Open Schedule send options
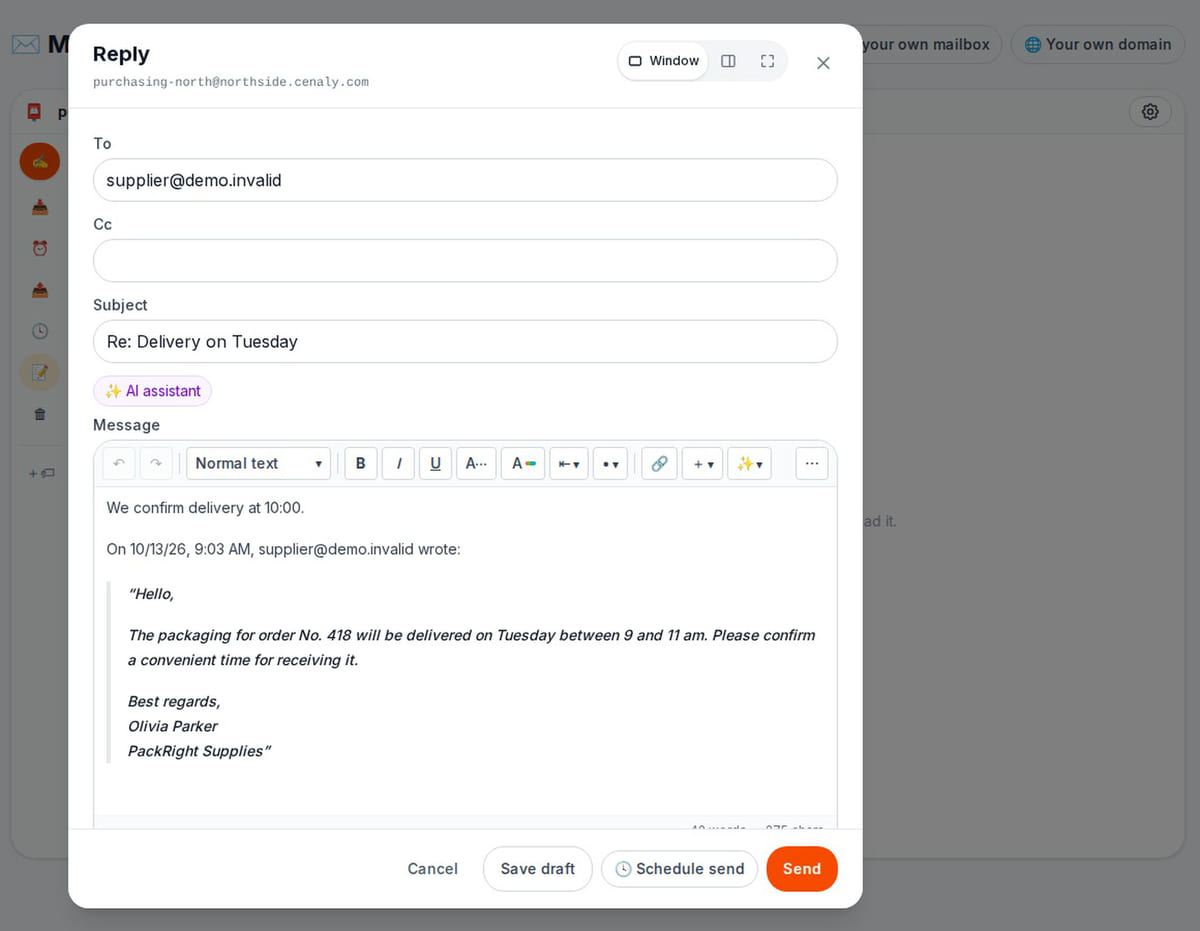 coord(679,869)
